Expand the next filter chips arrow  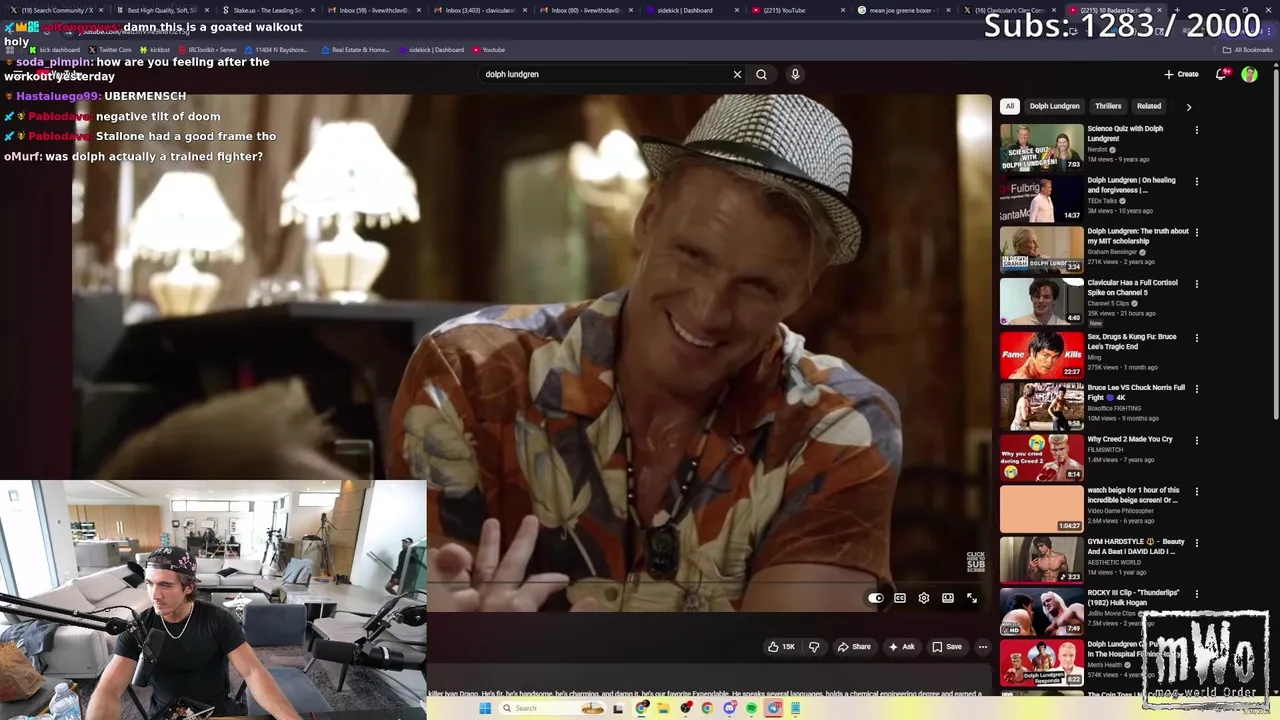(1188, 106)
